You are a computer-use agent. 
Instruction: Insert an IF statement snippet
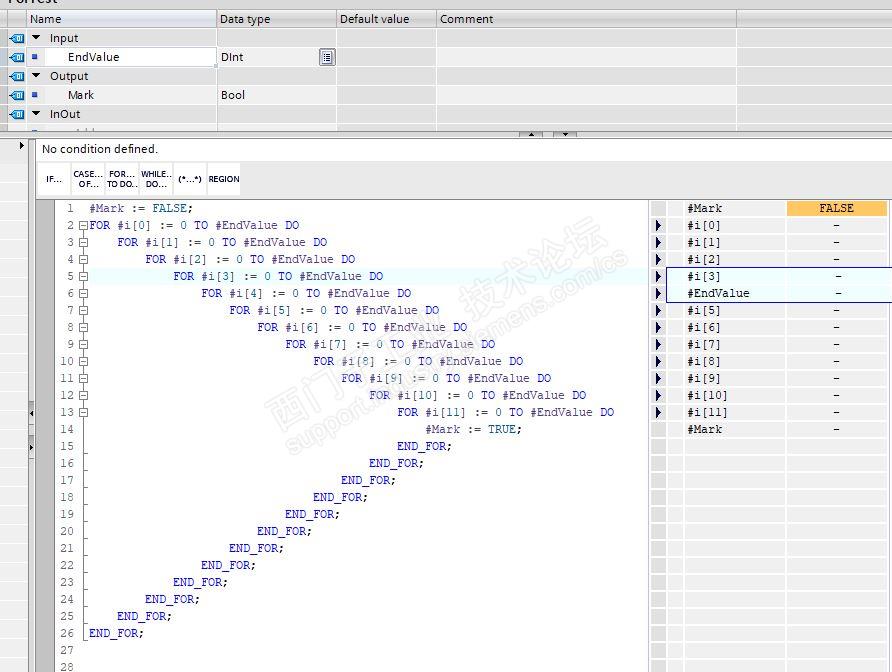54,179
